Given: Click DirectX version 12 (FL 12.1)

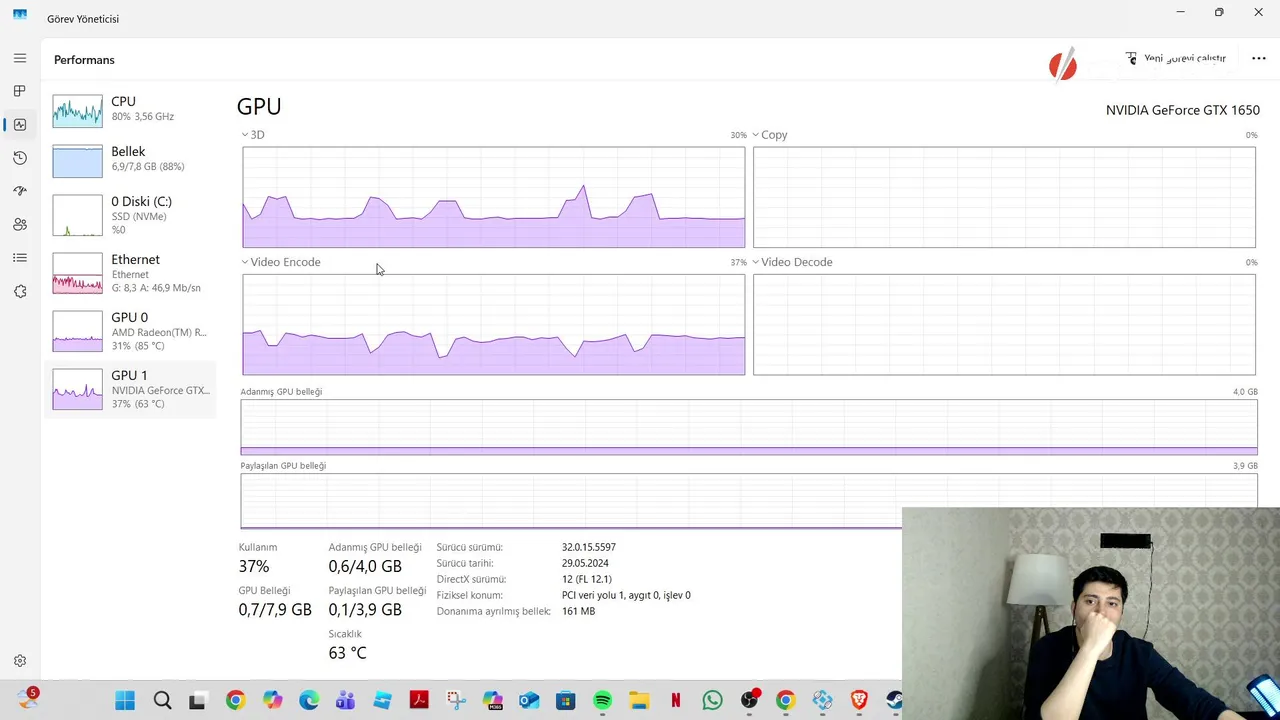Looking at the screenshot, I should (586, 579).
